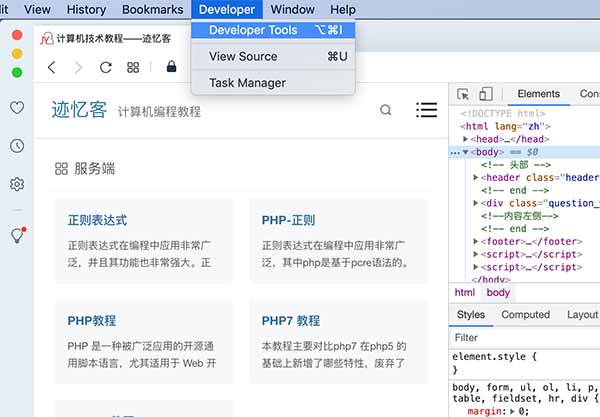
Task: Open the Bookmarks menu
Action: click(x=153, y=9)
